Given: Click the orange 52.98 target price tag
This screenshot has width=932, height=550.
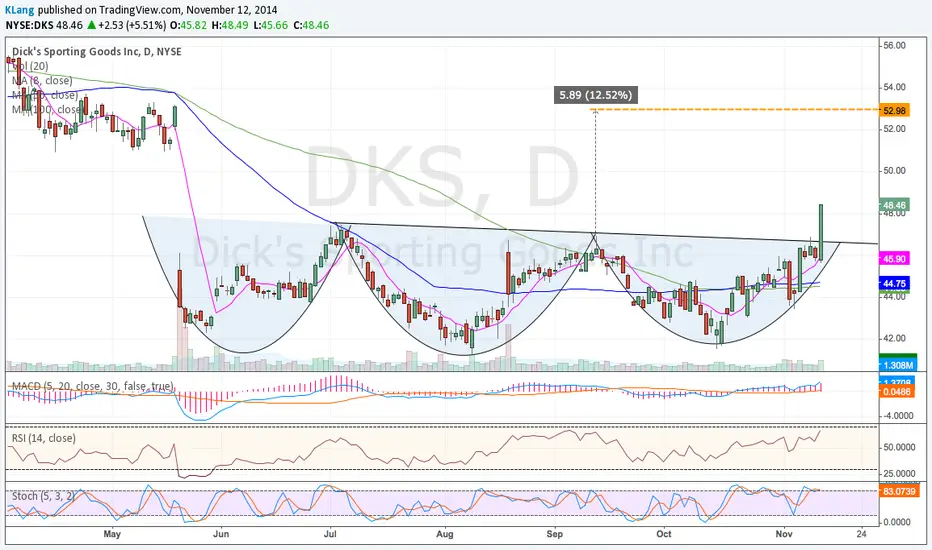Looking at the screenshot, I should click(x=895, y=111).
